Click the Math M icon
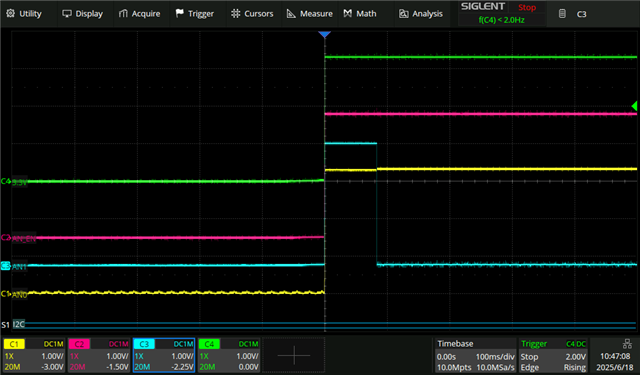This screenshot has width=640, height=375. (348, 13)
